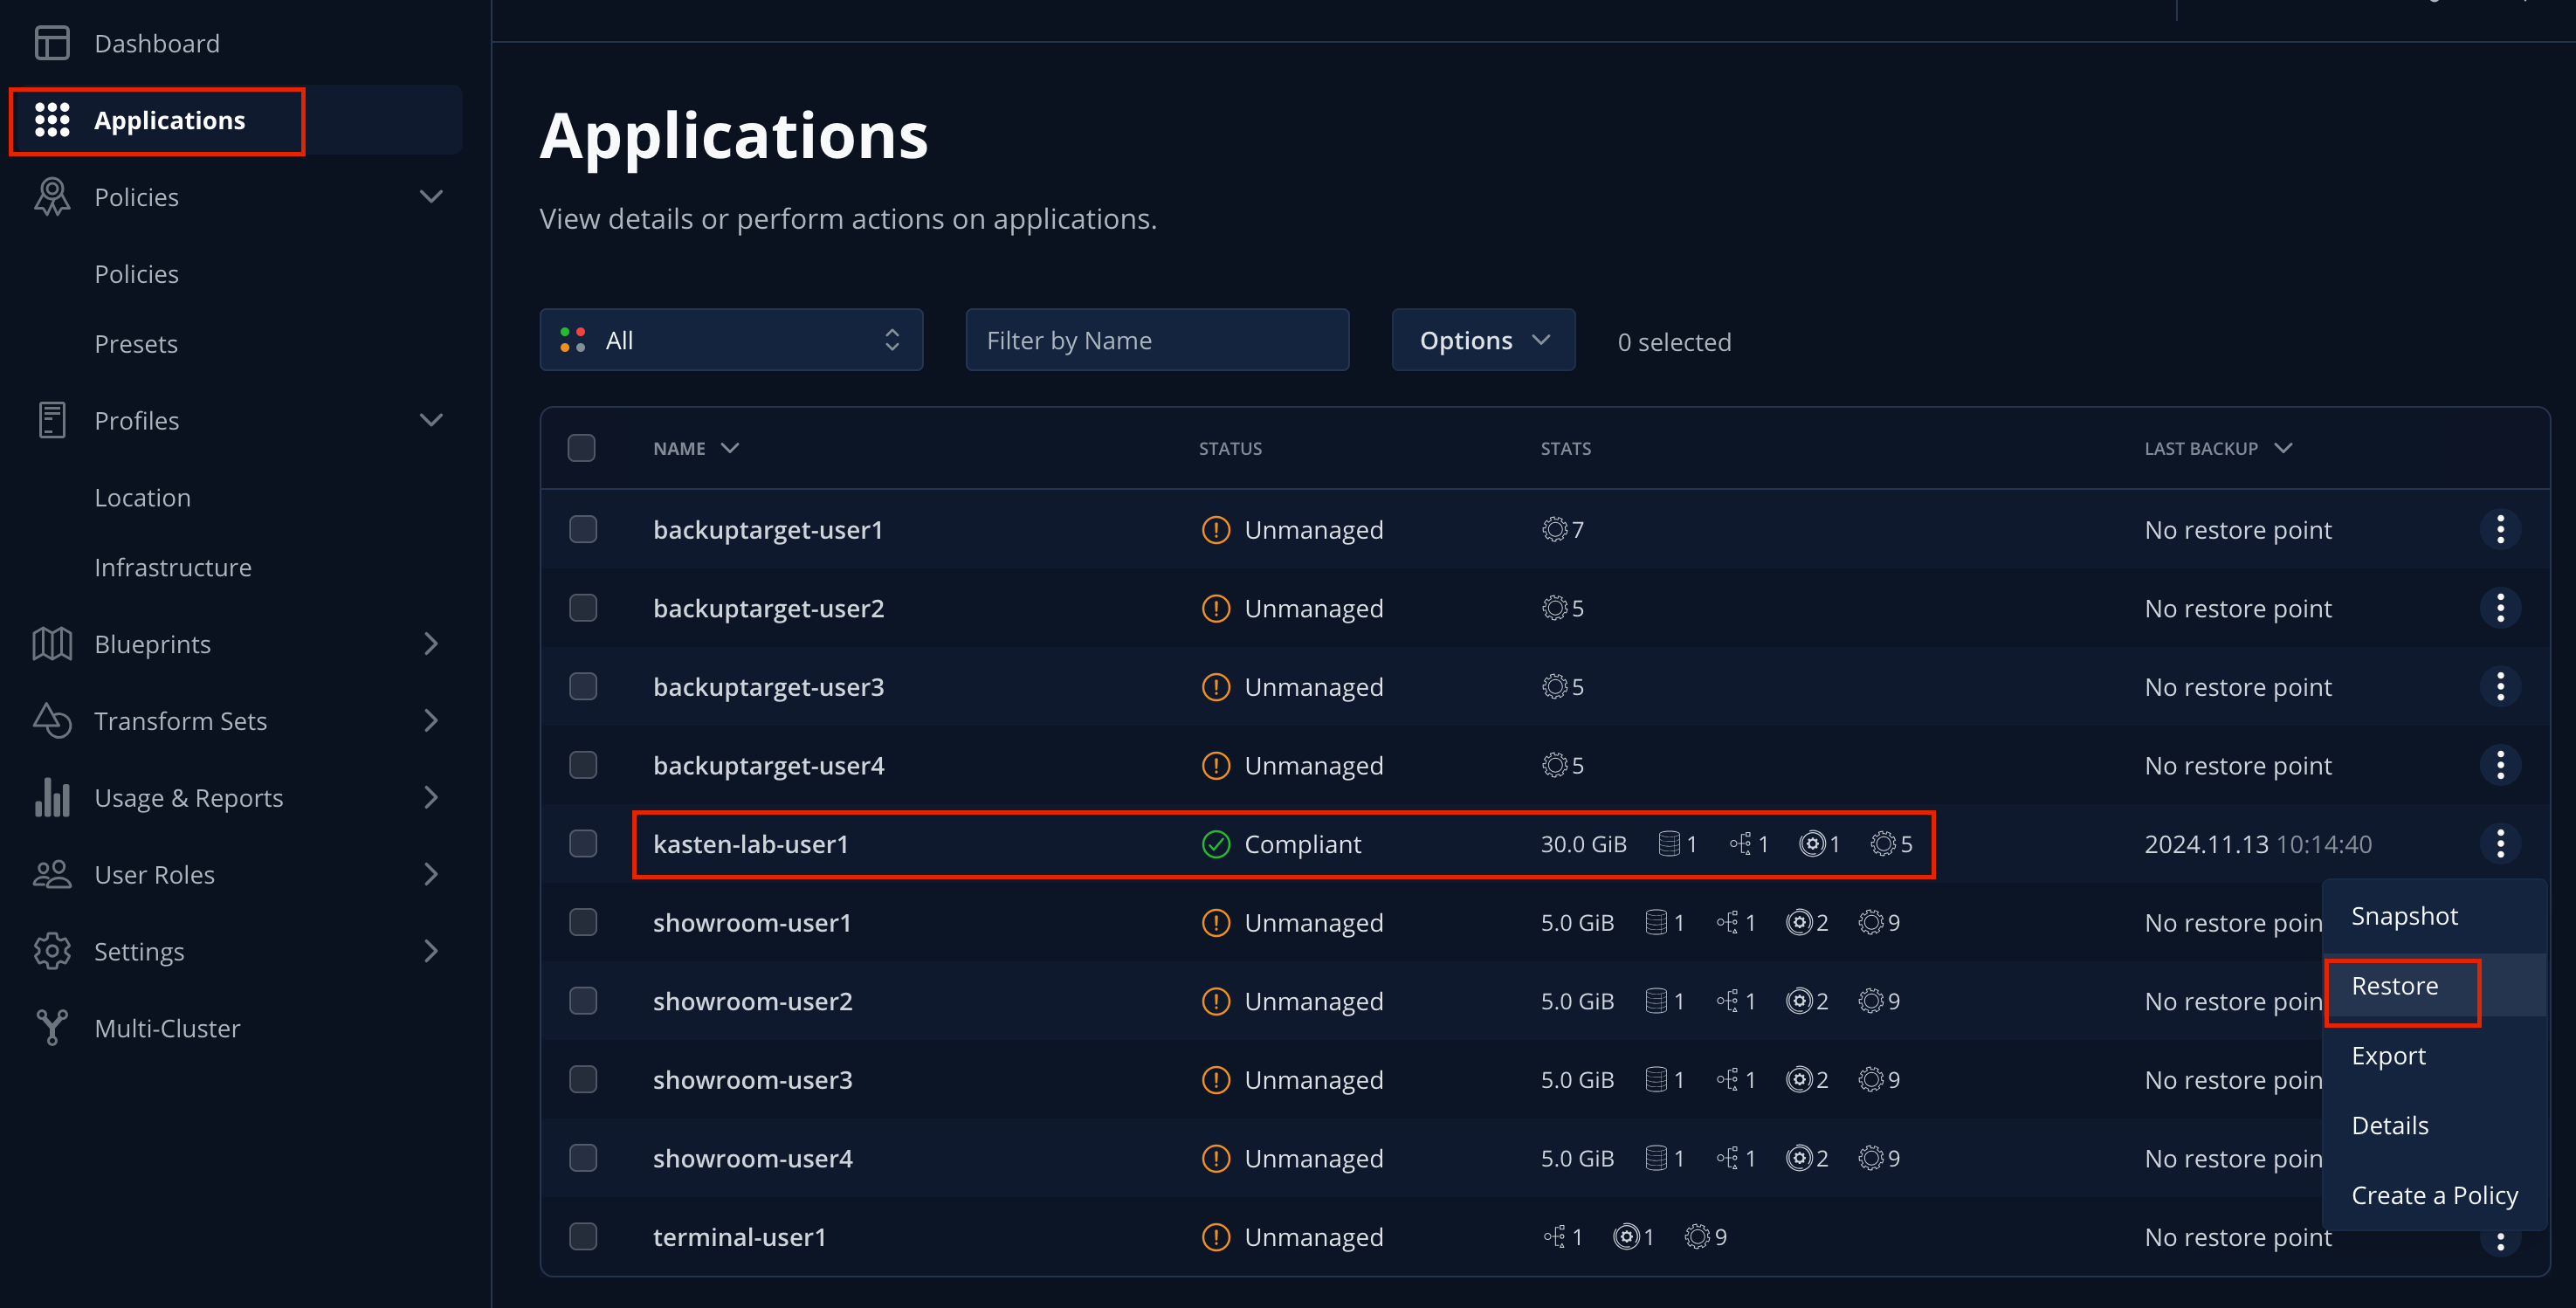This screenshot has width=2576, height=1308.
Task: Click the 2024.11.13 10:14:40 backup timestamp
Action: 2258,844
